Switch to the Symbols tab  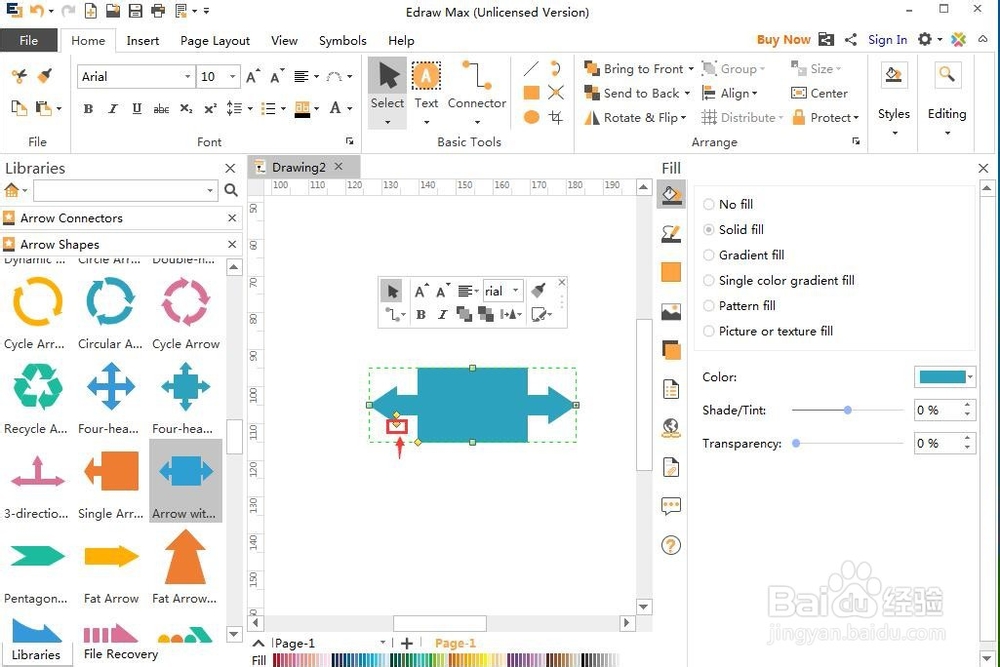(x=342, y=41)
